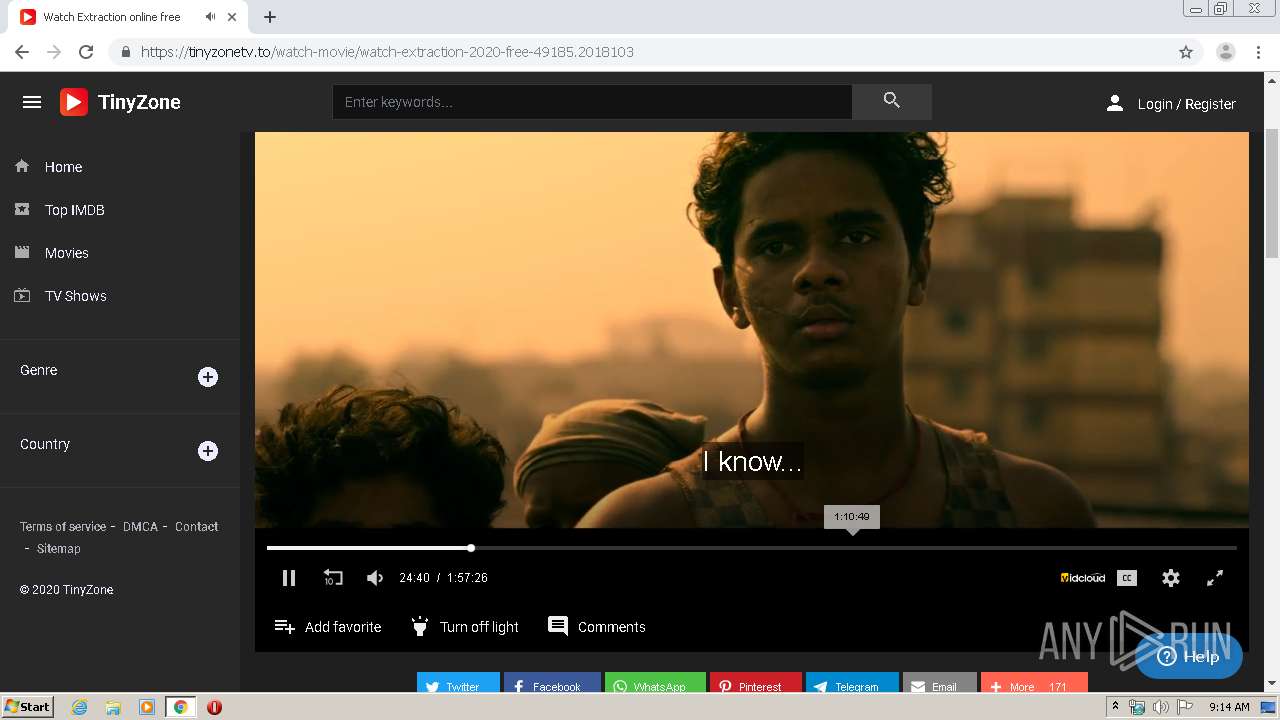The image size is (1280, 720).
Task: Click the Help chat button
Action: 1189,656
